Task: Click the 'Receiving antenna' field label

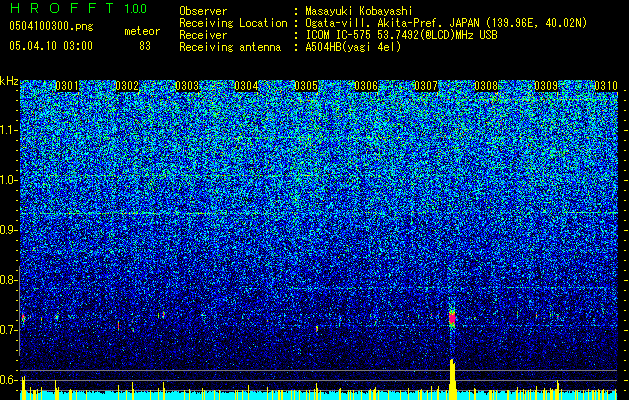Action: 230,47
